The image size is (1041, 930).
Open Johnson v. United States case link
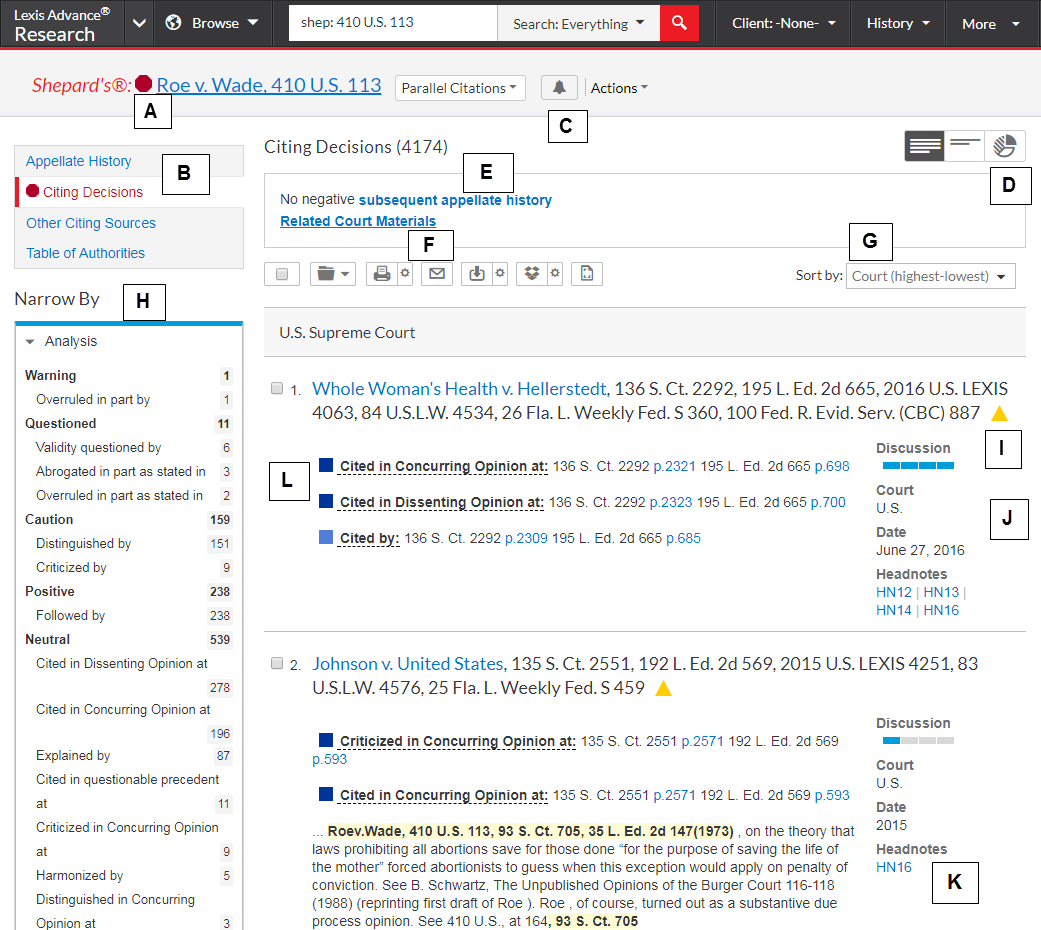pos(408,663)
